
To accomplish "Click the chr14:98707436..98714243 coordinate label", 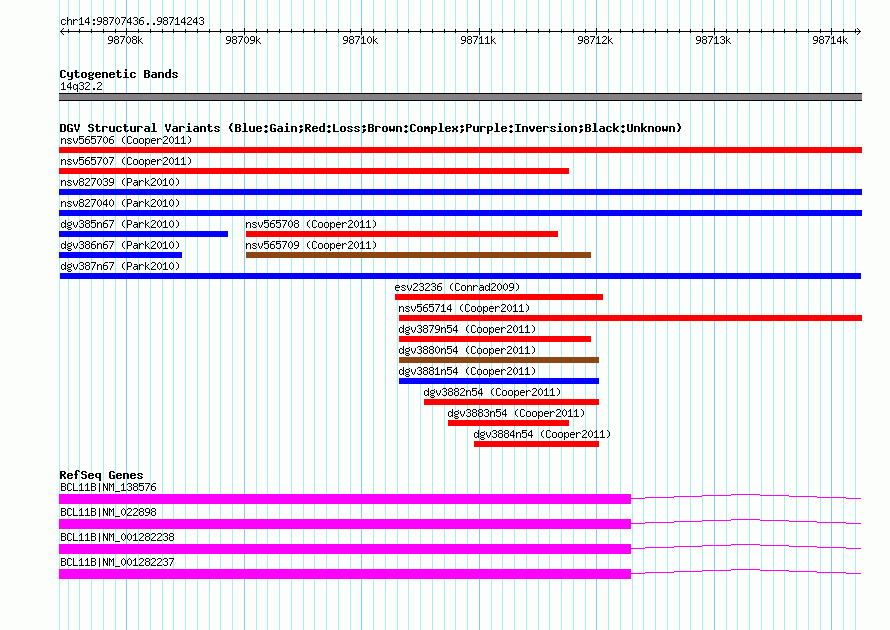I will pyautogui.click(x=132, y=21).
